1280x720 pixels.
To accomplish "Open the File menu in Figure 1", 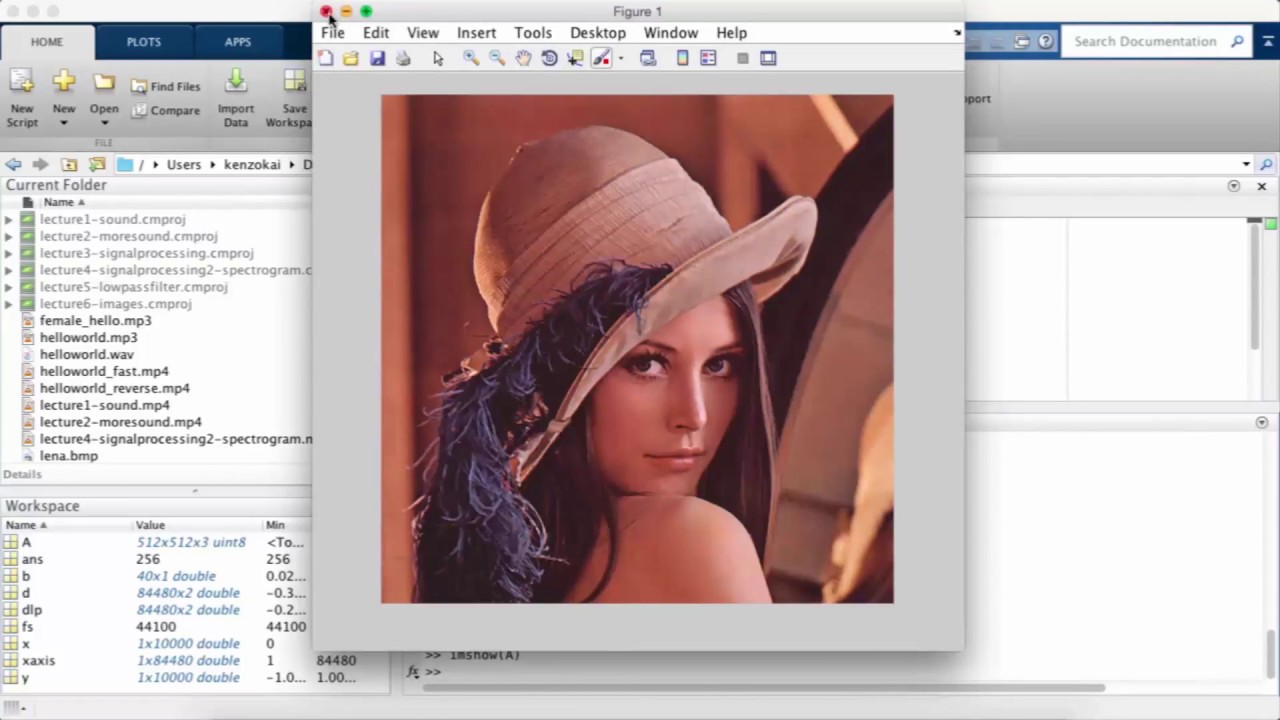I will tap(333, 33).
